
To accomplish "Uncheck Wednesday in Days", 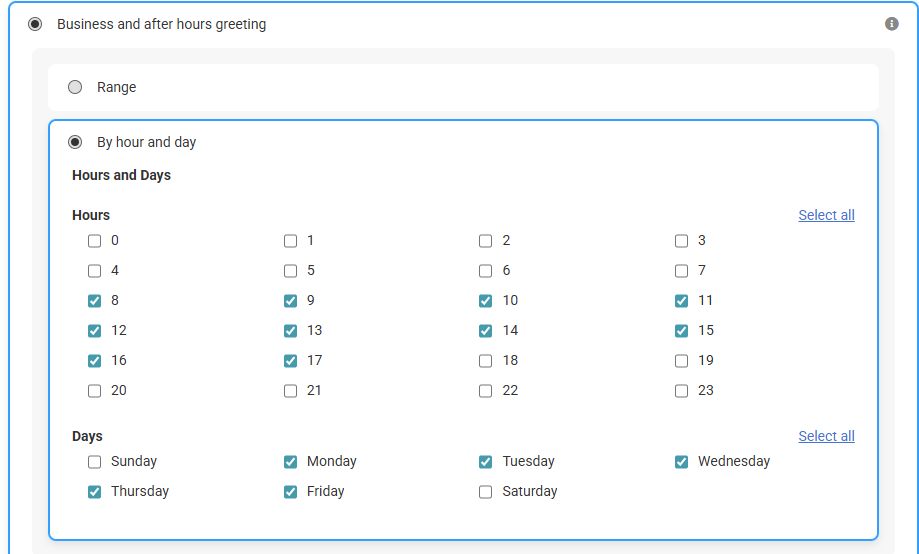I will click(x=681, y=462).
